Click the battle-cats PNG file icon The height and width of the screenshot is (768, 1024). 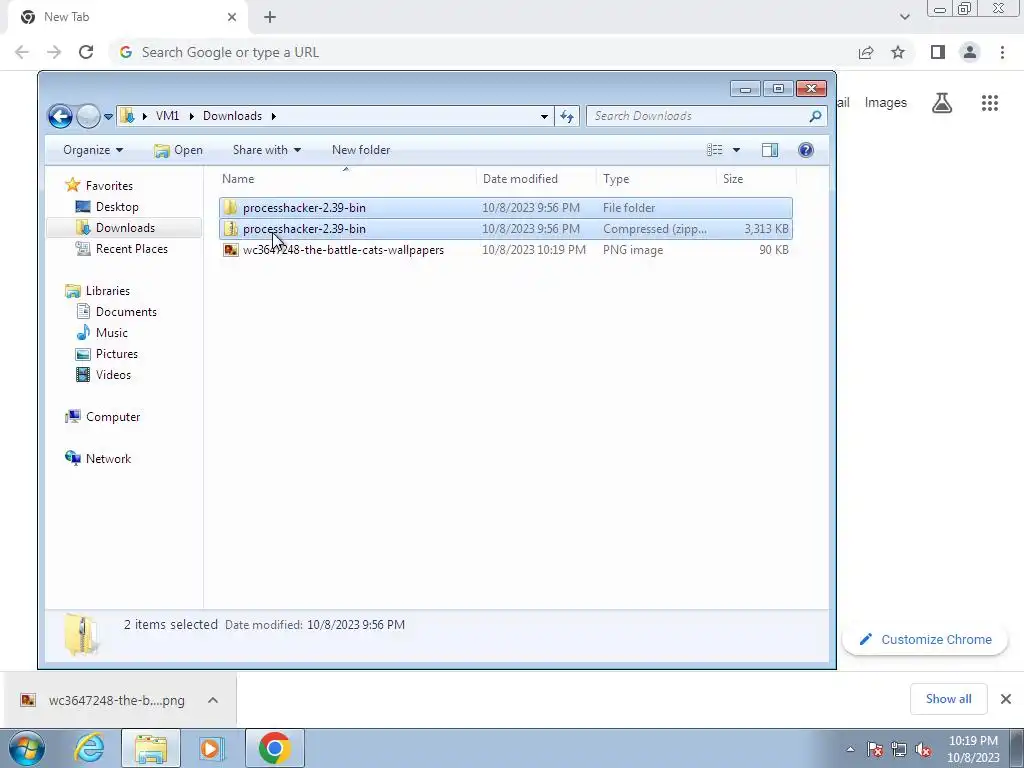click(231, 250)
